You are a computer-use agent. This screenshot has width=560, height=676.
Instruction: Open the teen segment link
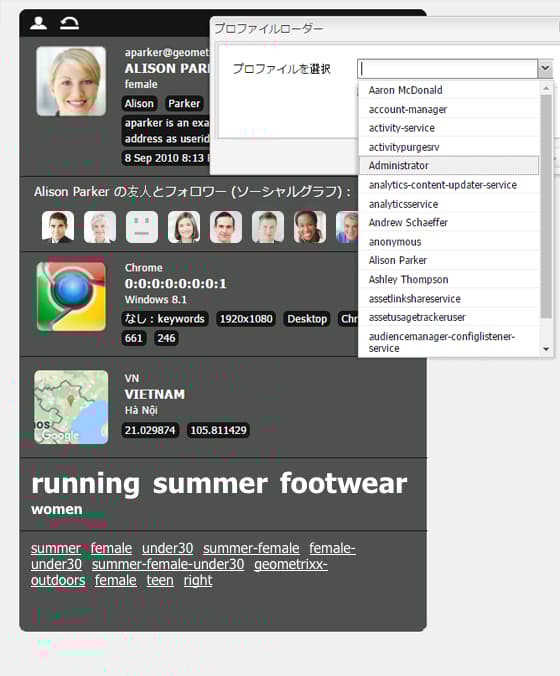[160, 580]
